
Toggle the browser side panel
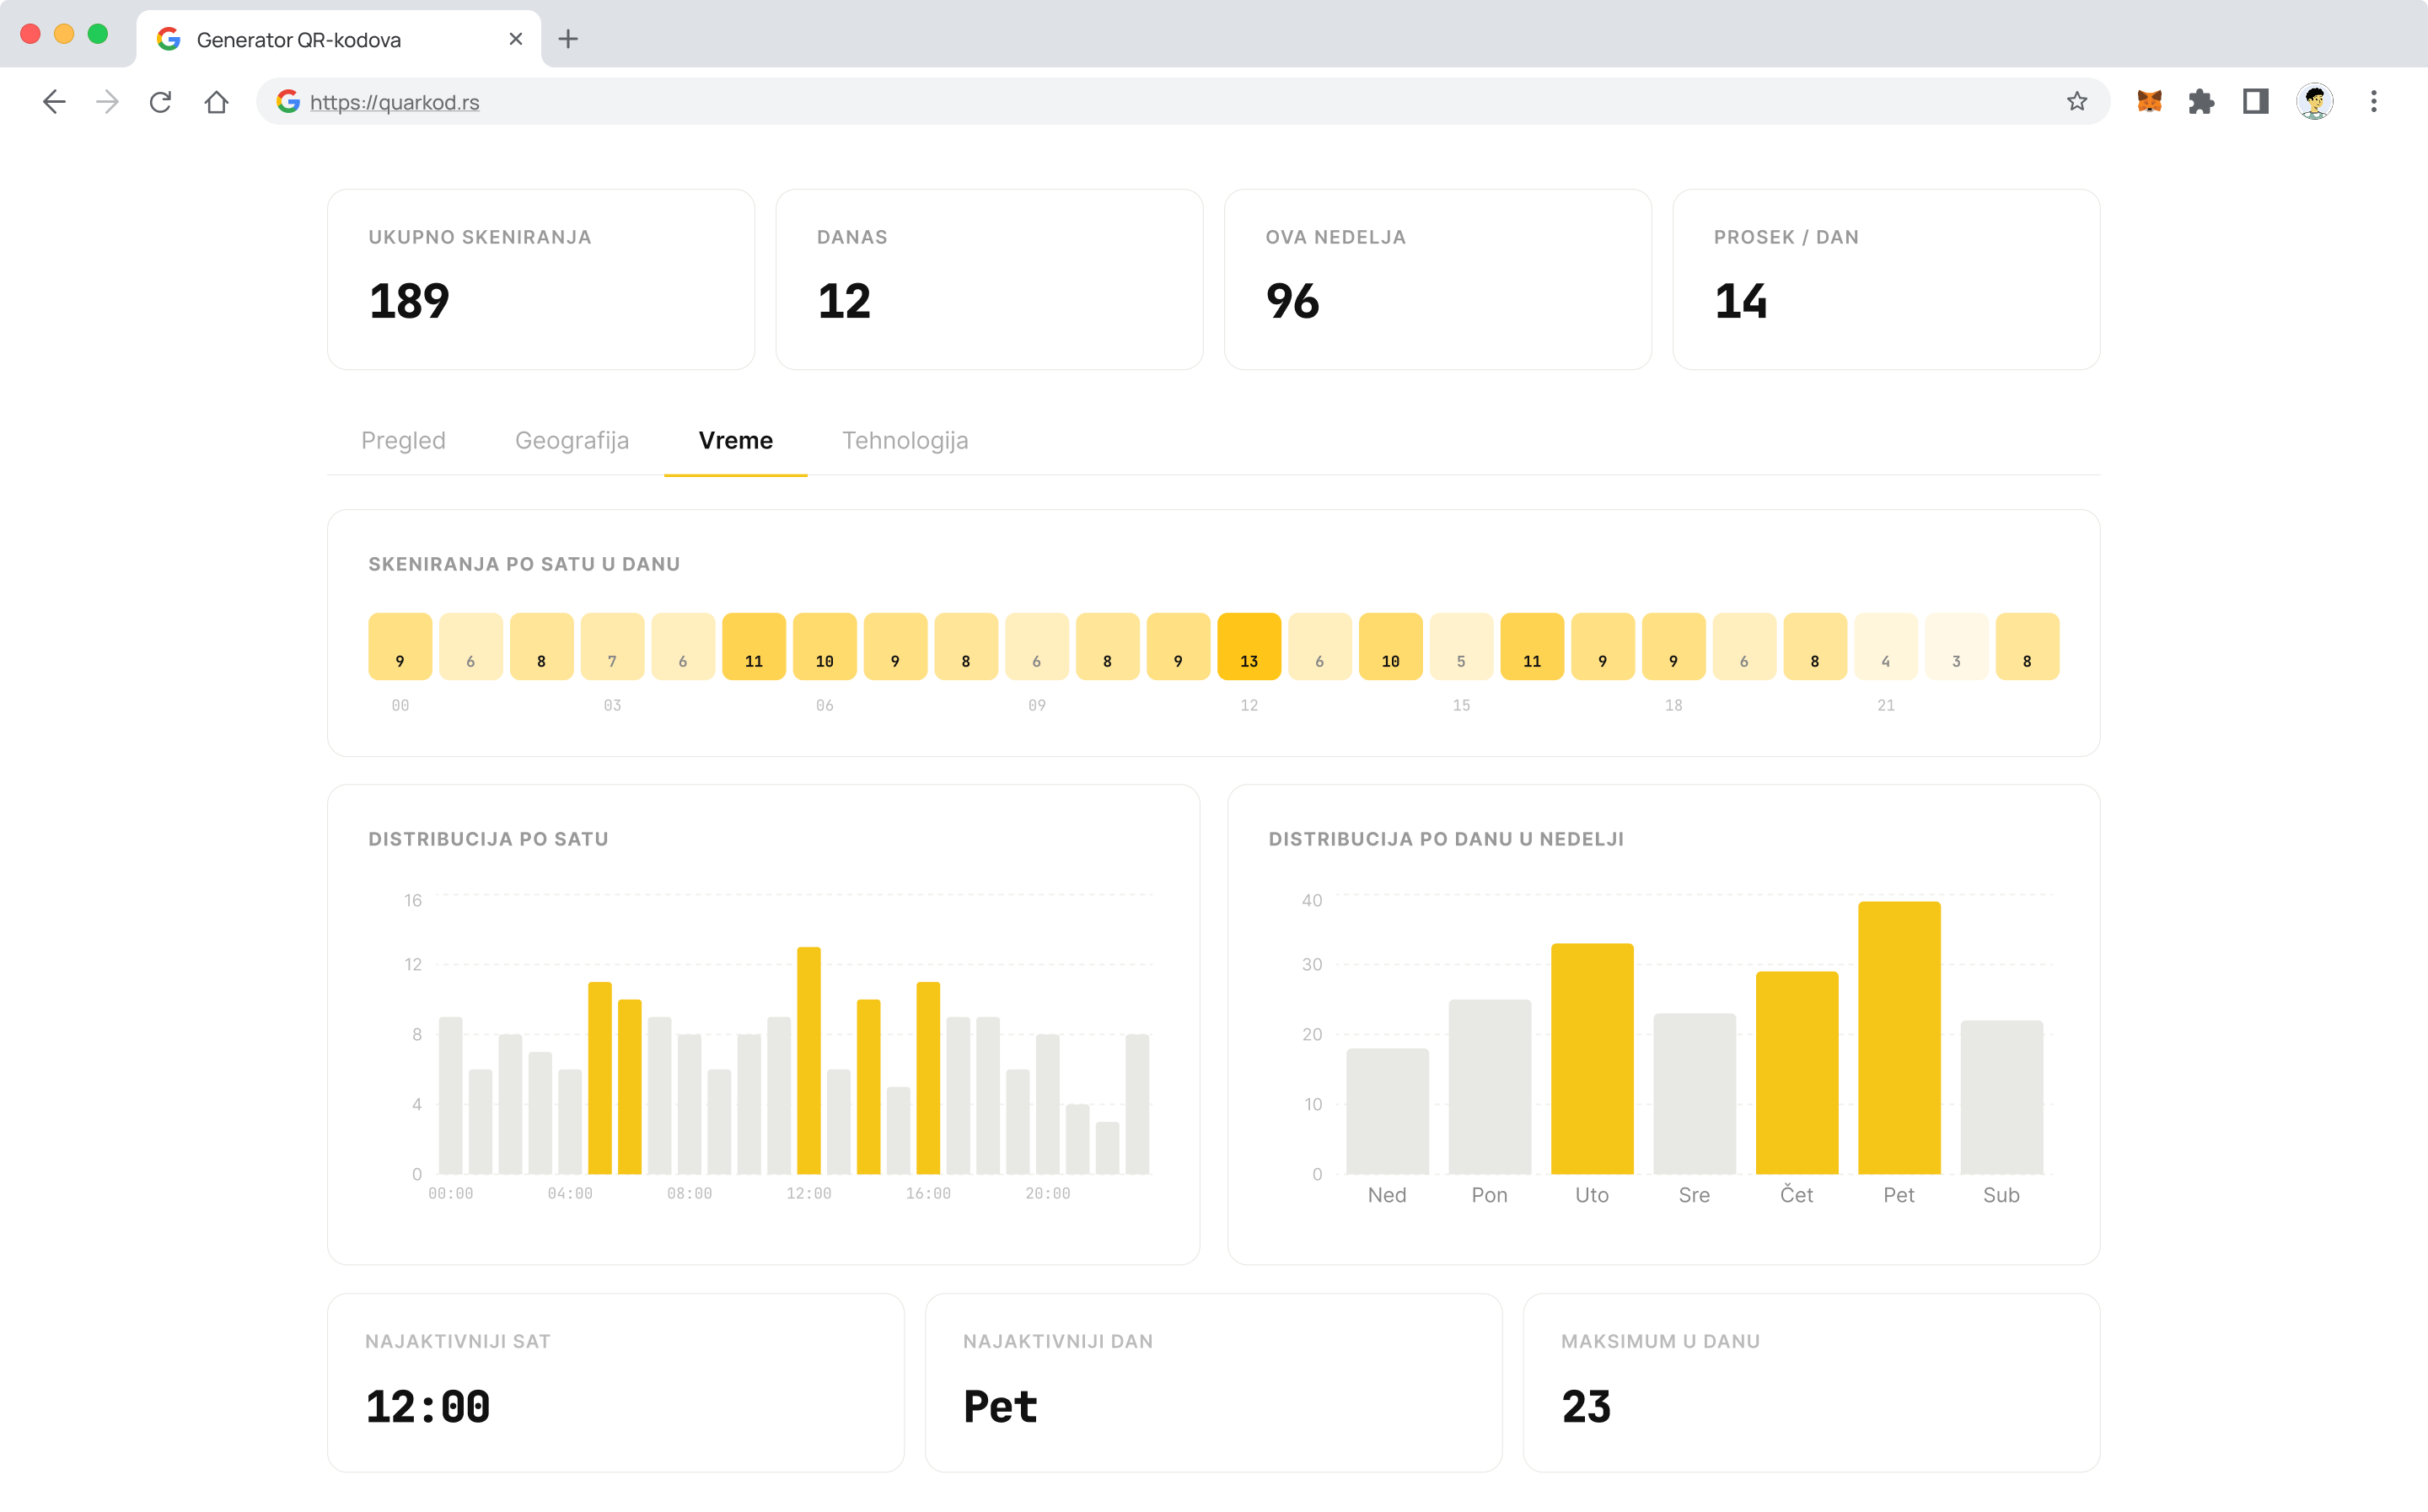point(2255,102)
